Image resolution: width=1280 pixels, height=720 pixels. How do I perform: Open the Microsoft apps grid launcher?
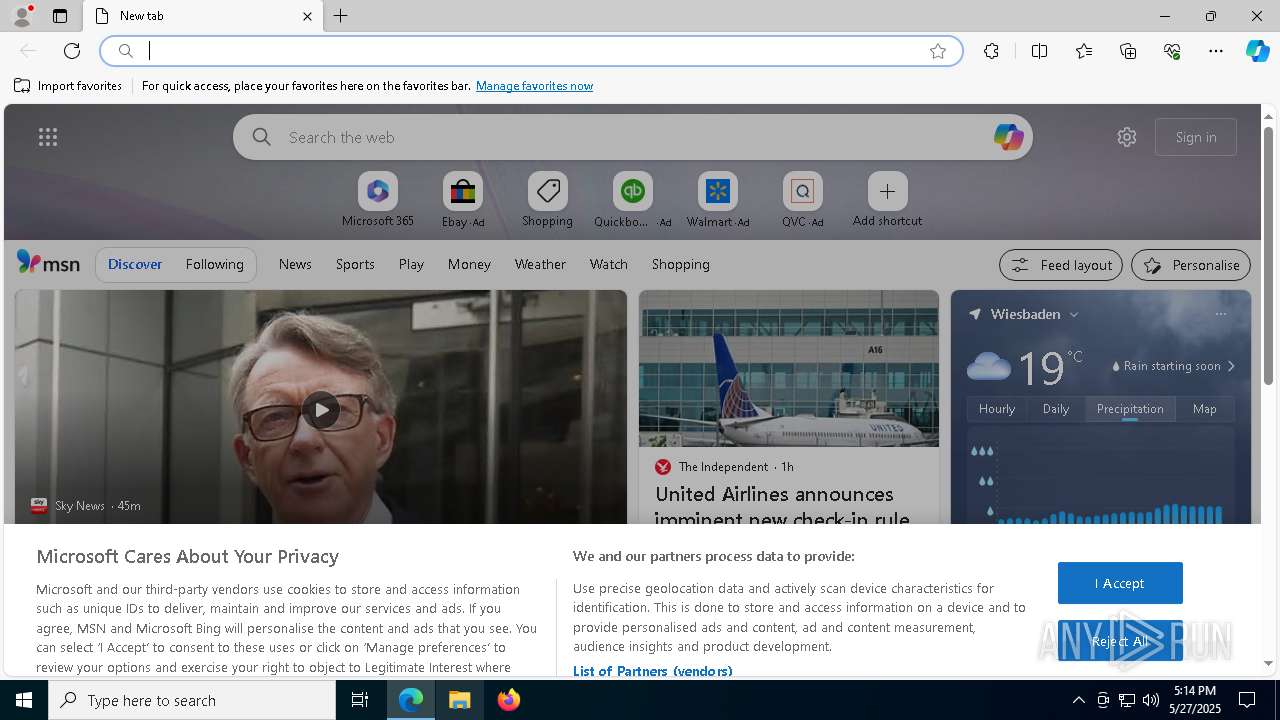pos(48,137)
